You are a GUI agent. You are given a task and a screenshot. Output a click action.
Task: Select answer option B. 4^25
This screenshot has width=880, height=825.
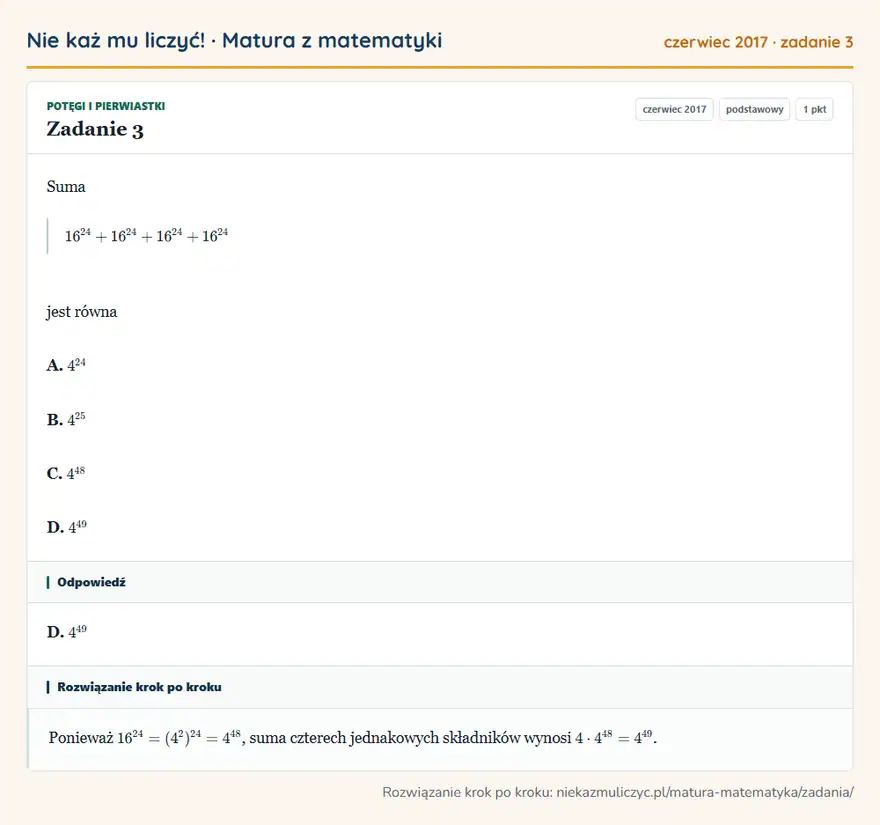coord(66,419)
